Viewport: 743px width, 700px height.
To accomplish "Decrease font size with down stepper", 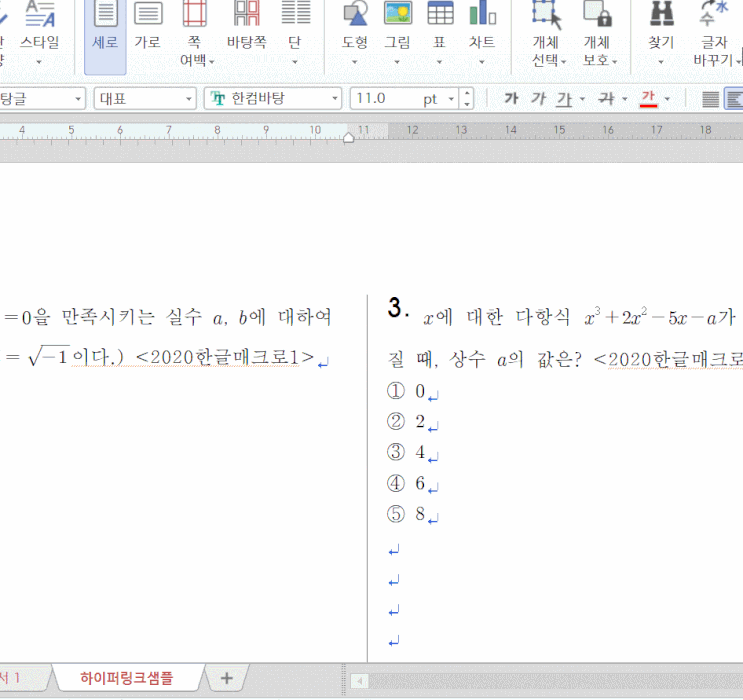I will point(467,104).
